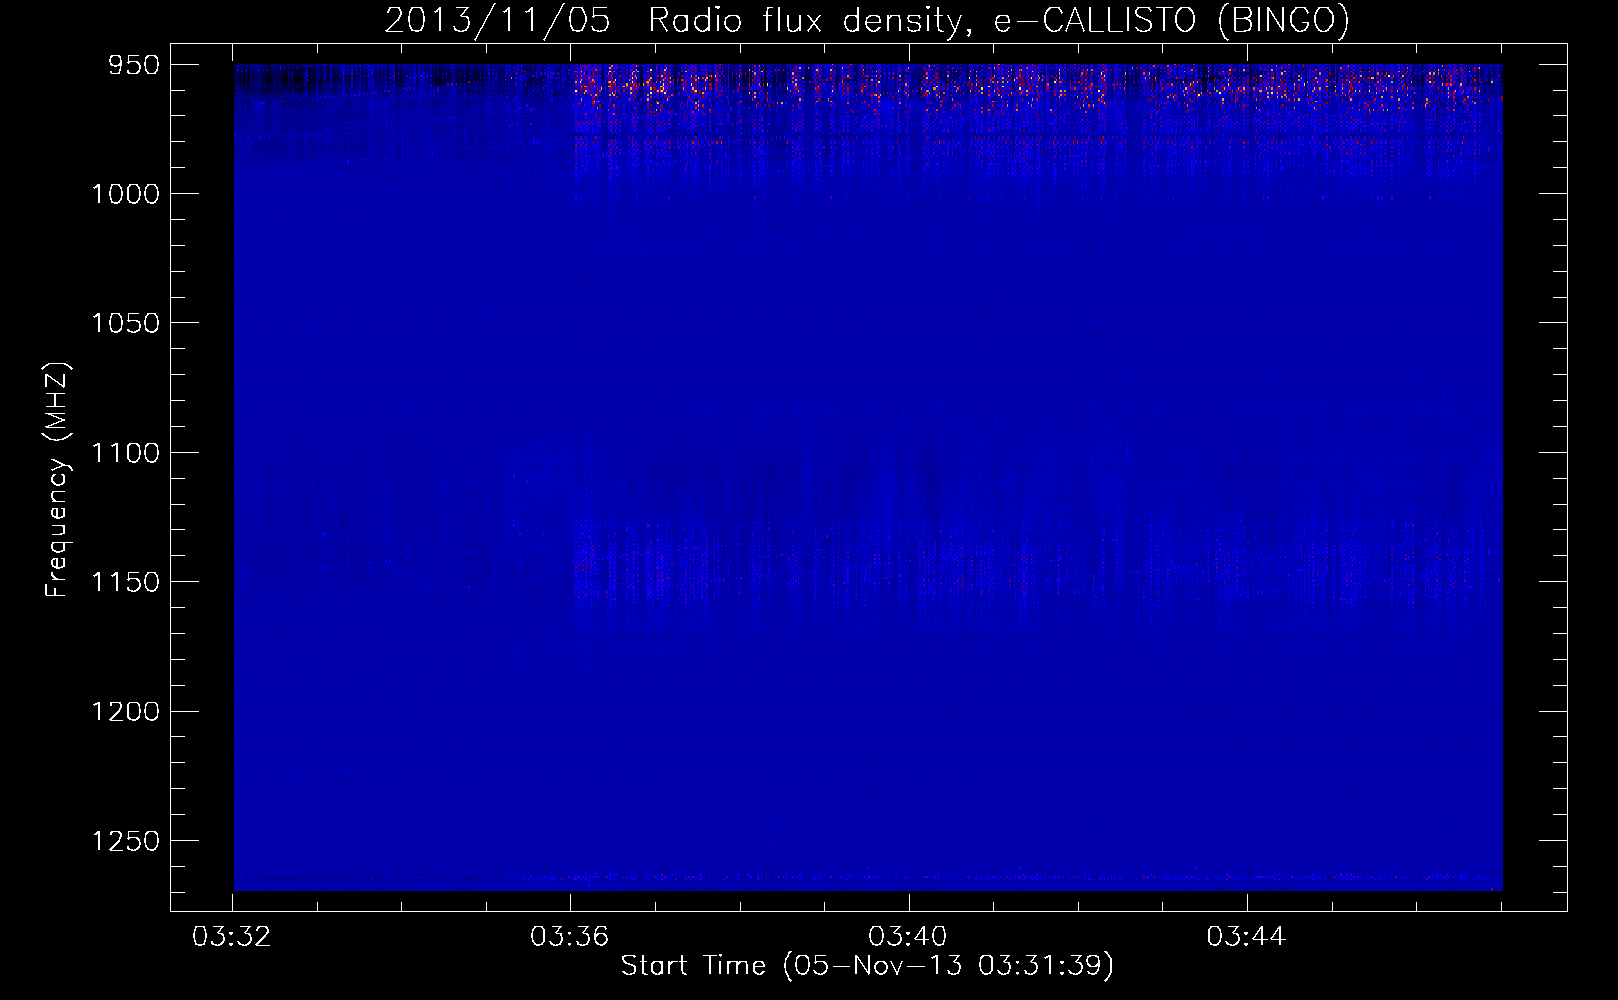Screen dimensions: 1618x1000
Task: Click the 'Start Time (05-Nov-13 03:31:39)' axis title
Action: click(867, 966)
